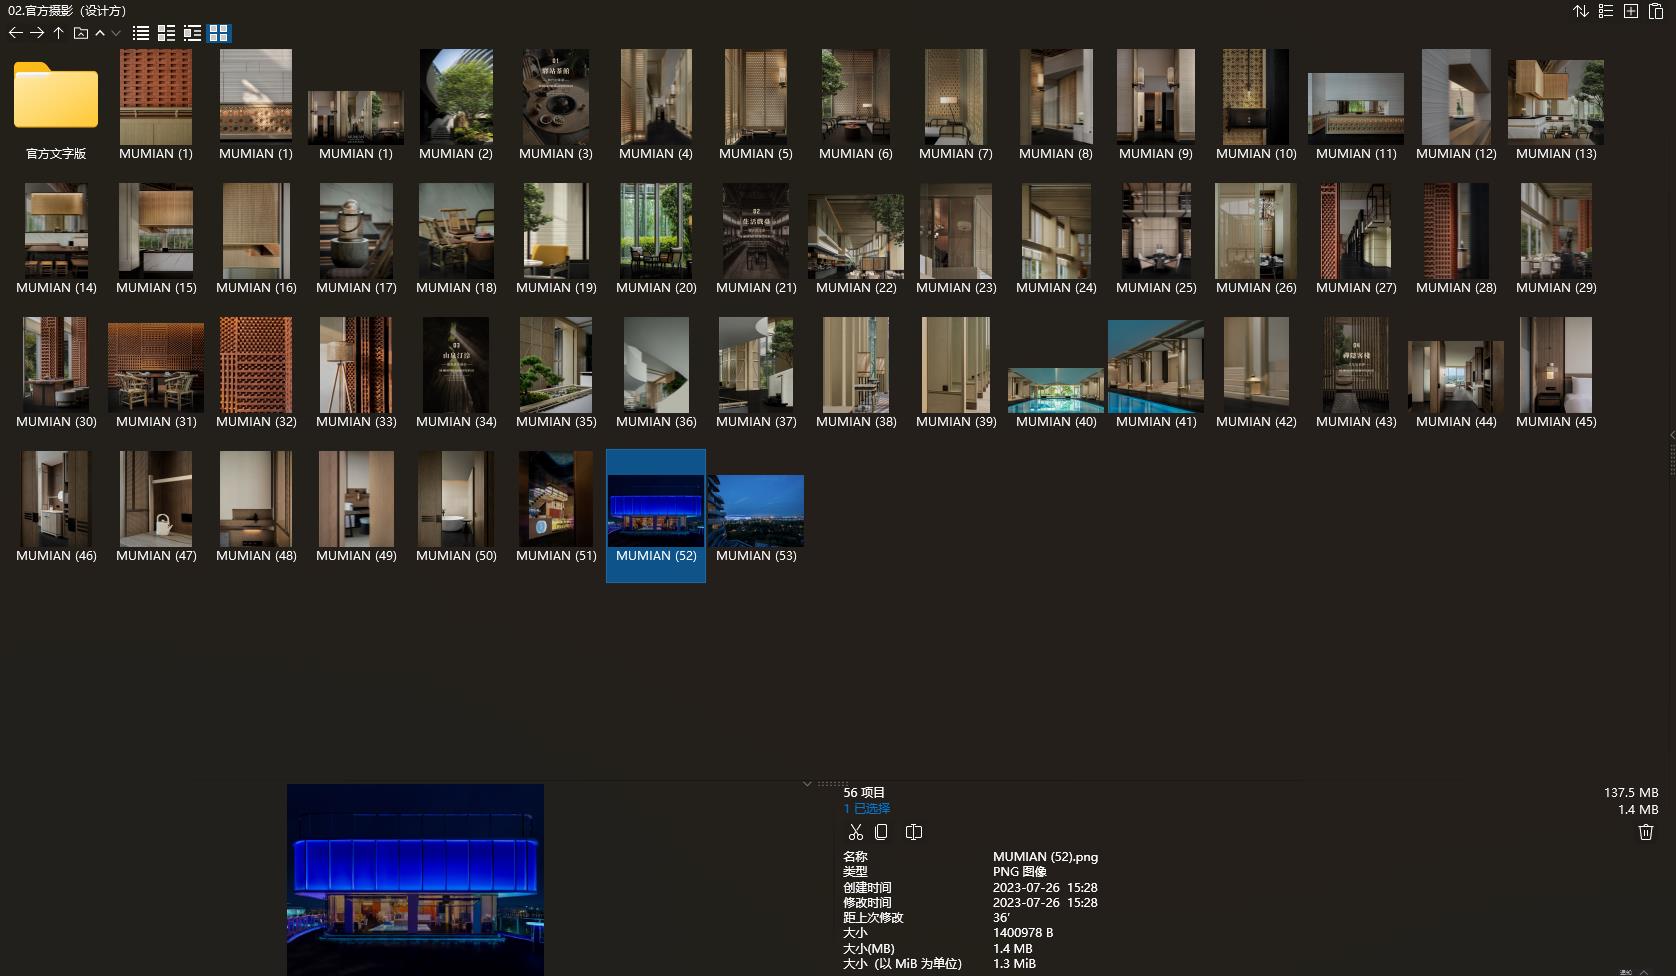The width and height of the screenshot is (1676, 976).
Task: Collapse the preview panel chevron
Action: (807, 784)
